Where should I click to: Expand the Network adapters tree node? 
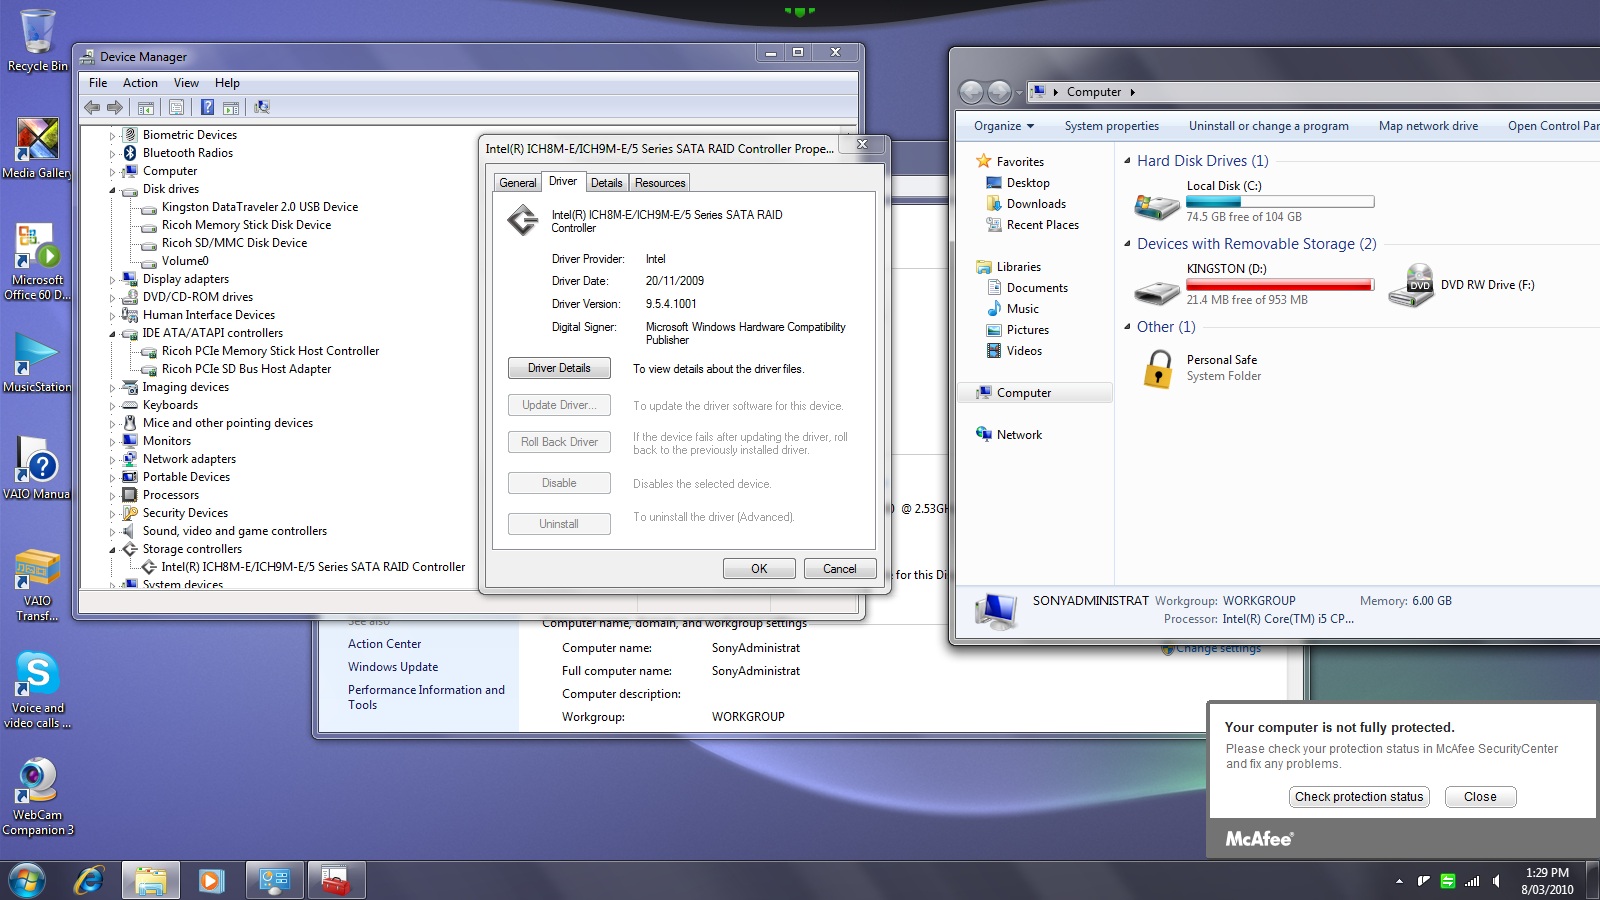[x=112, y=460]
